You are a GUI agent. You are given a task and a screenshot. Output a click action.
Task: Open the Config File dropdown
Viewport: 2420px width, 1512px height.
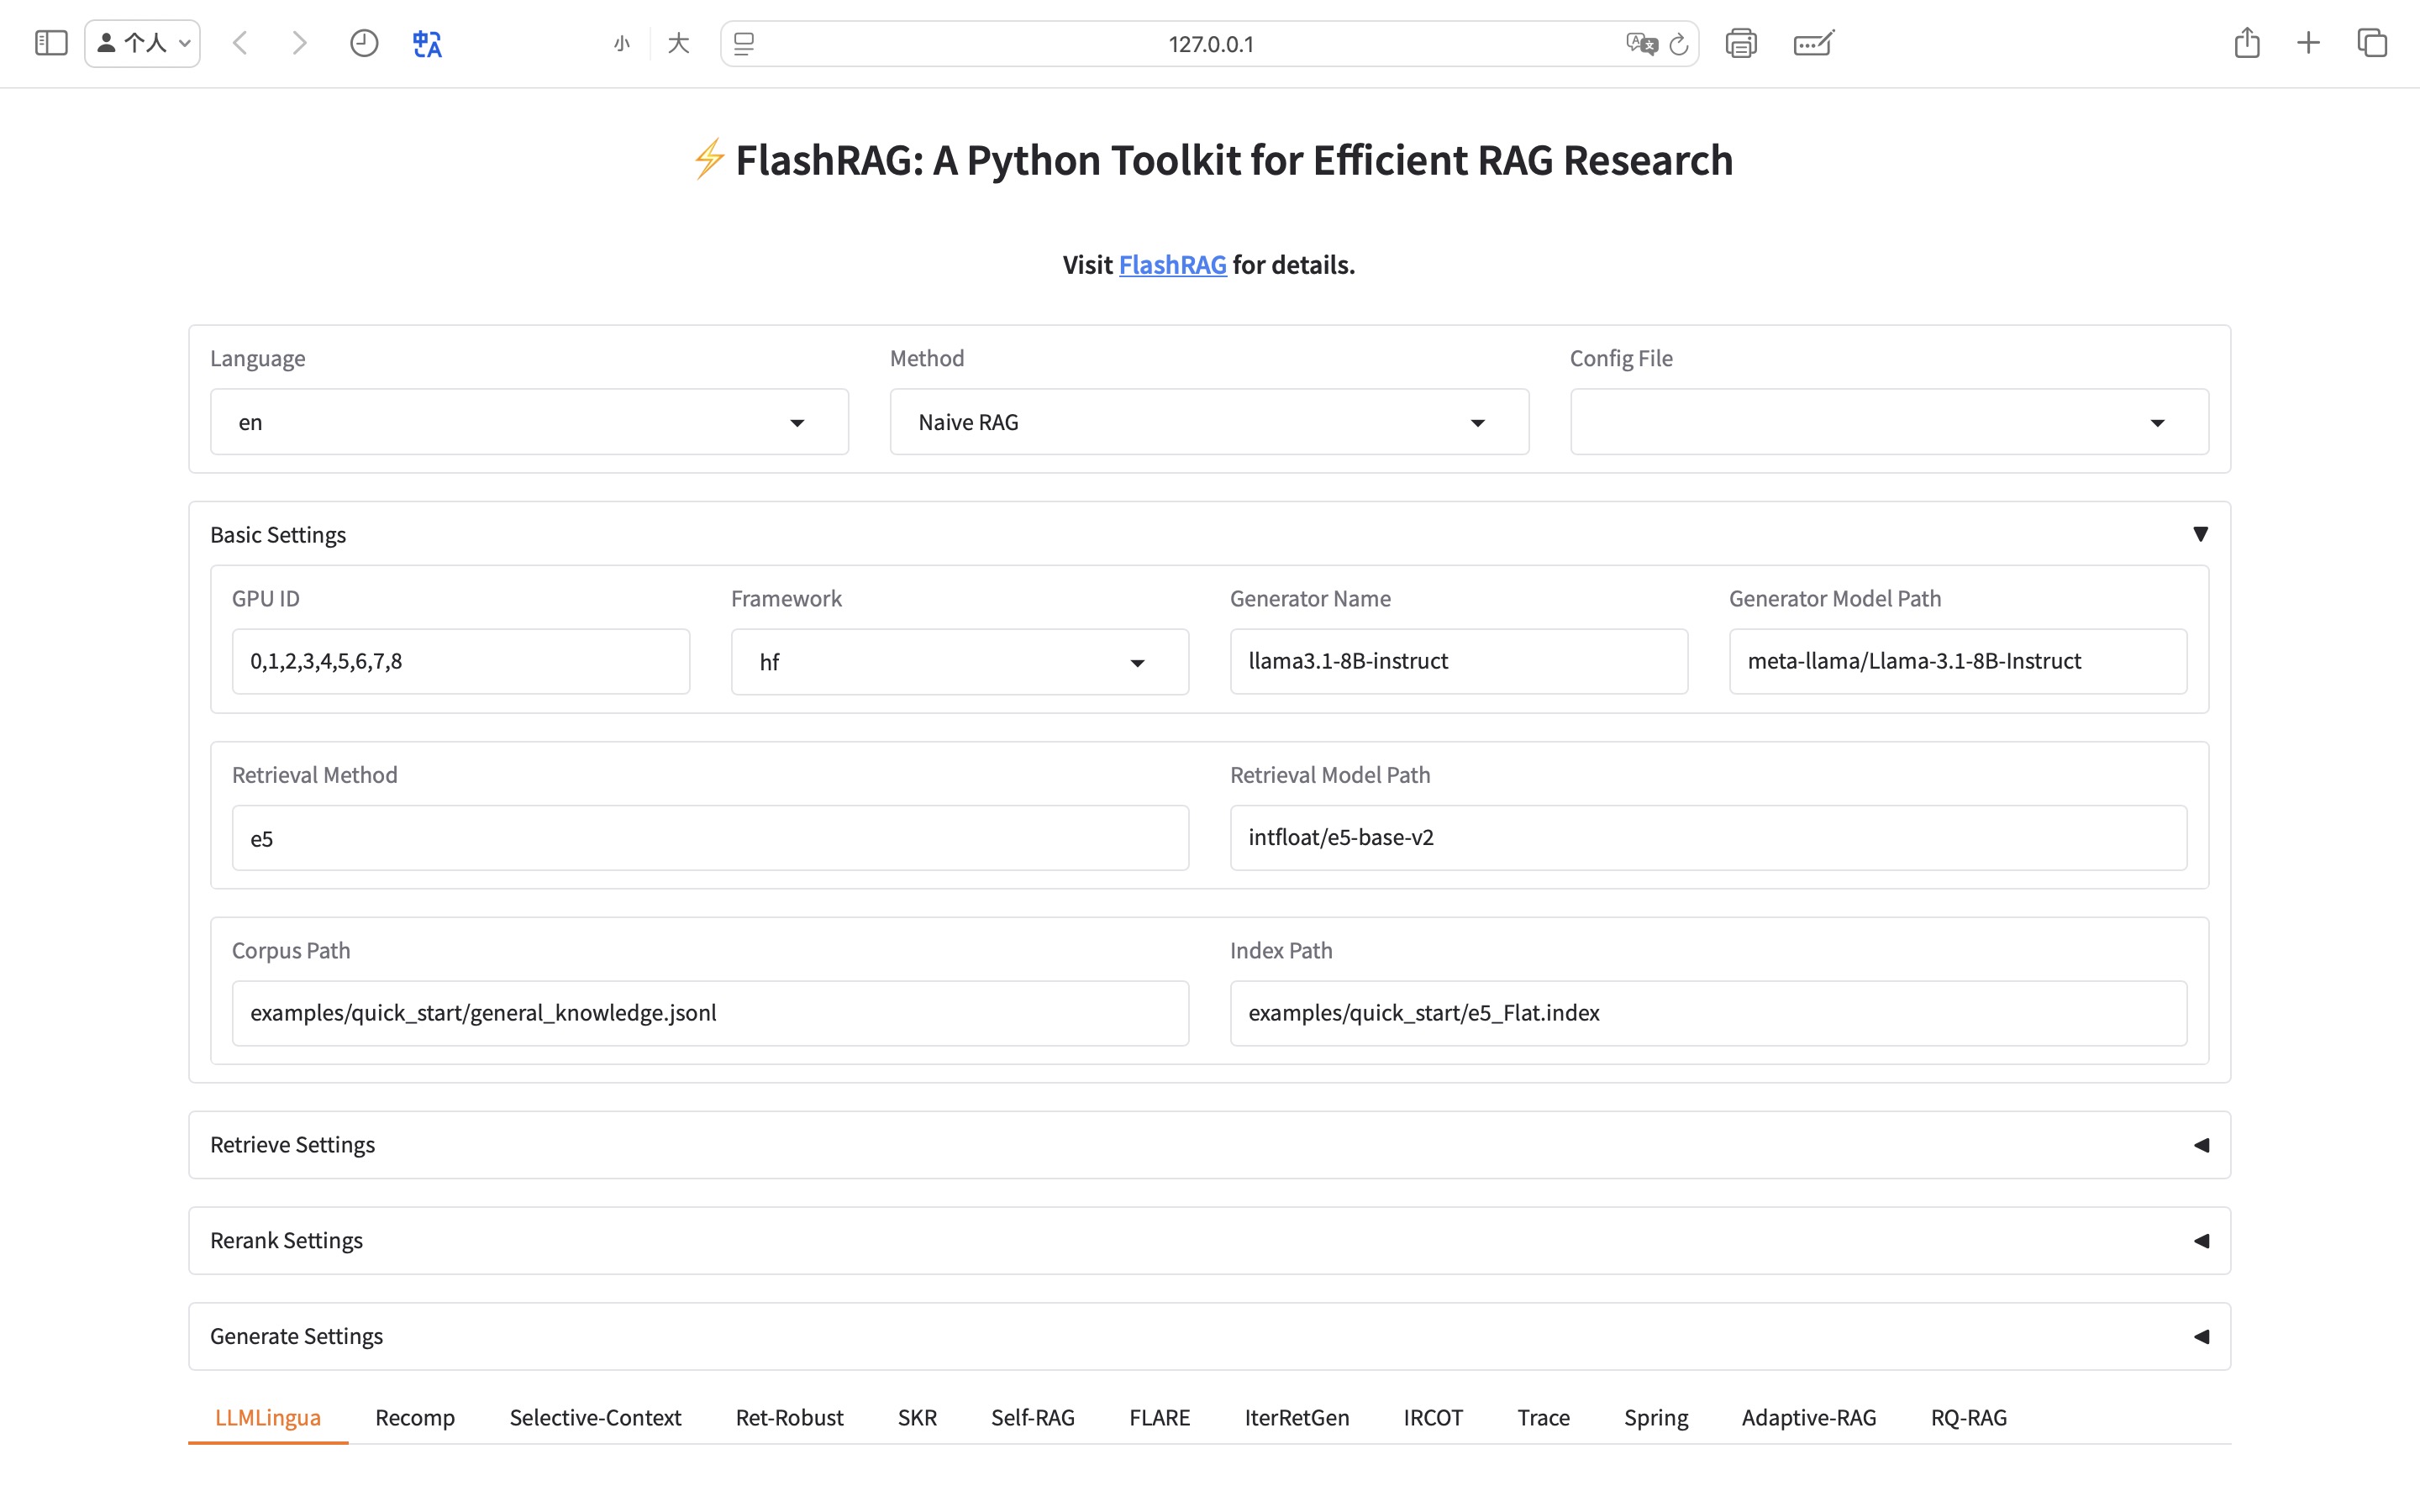[1888, 422]
